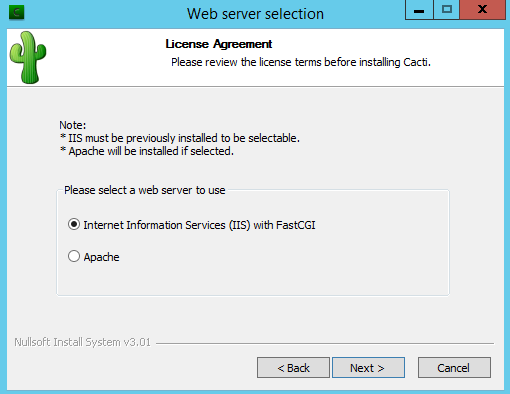Click the License Agreement heading
The image size is (510, 394).
(x=219, y=44)
